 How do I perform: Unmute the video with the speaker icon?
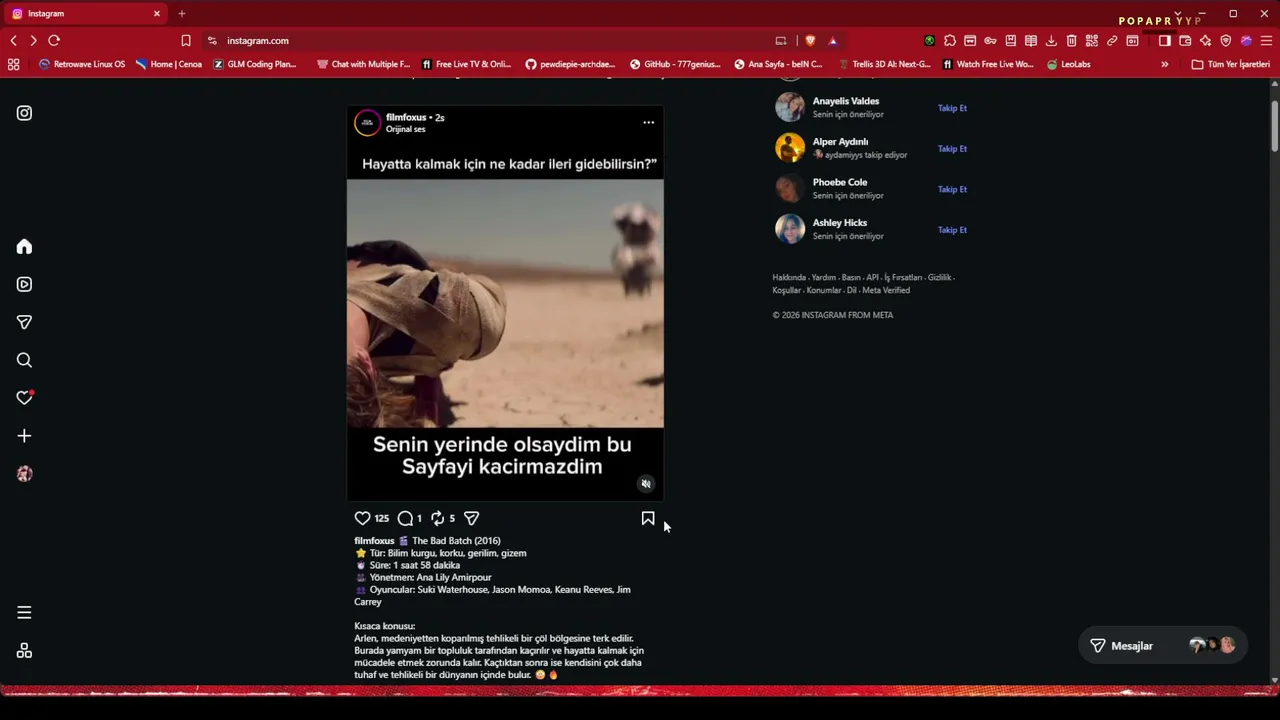[x=646, y=484]
